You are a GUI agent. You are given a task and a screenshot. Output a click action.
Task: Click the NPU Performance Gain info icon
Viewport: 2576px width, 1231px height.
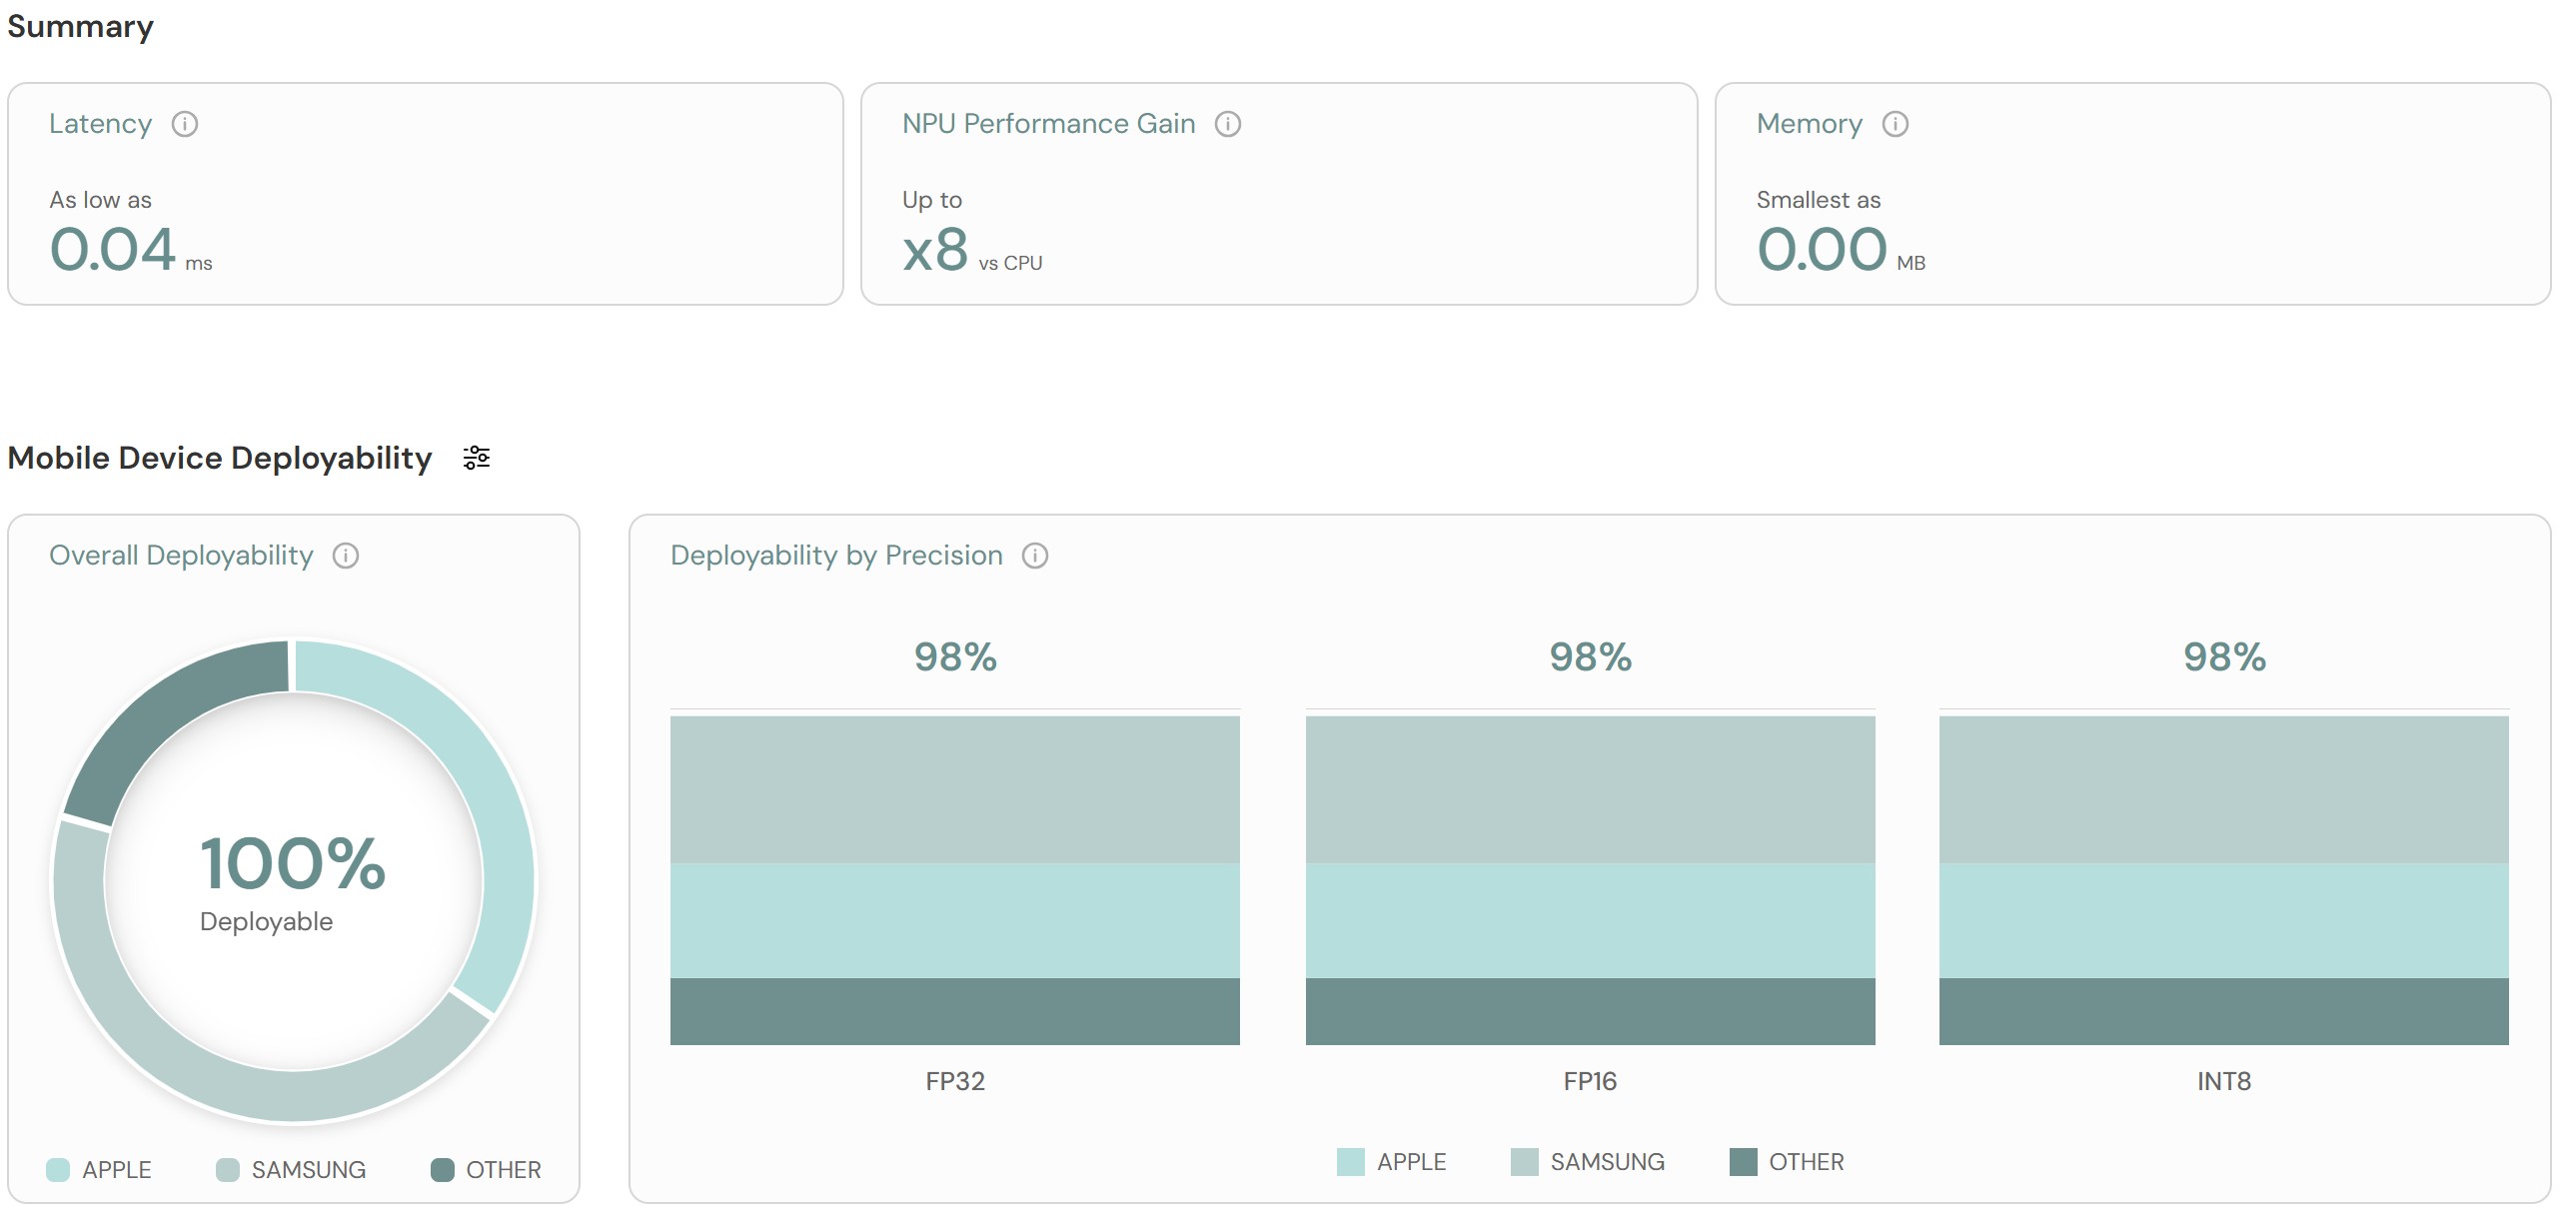(x=1228, y=124)
